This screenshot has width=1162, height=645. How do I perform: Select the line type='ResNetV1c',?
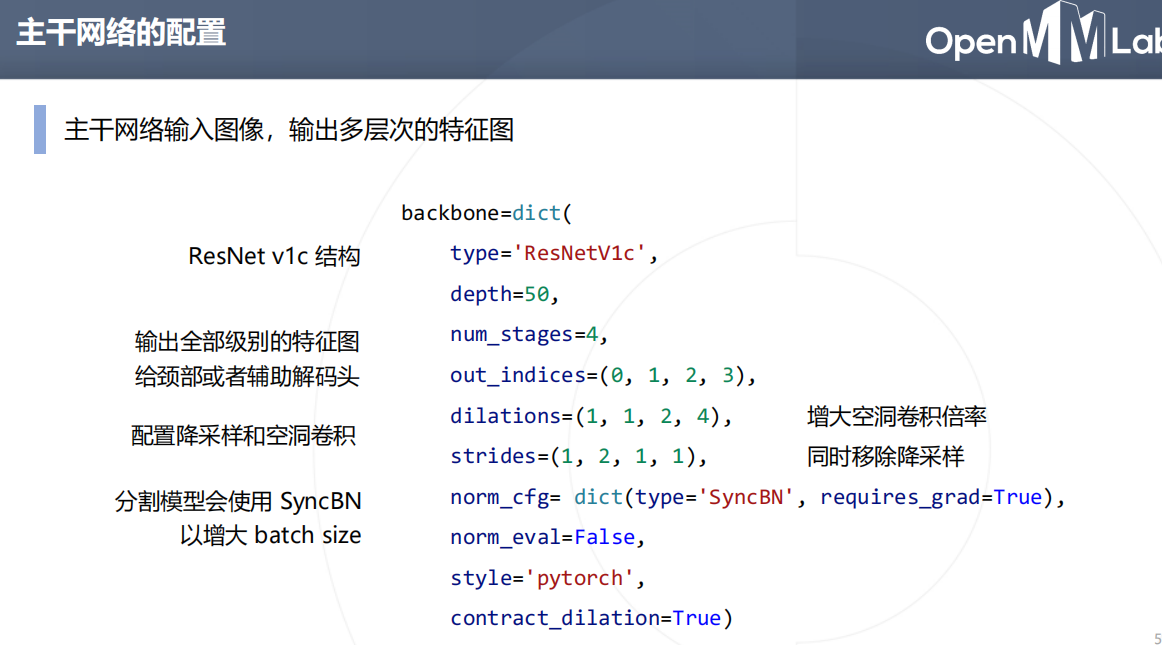coord(554,254)
